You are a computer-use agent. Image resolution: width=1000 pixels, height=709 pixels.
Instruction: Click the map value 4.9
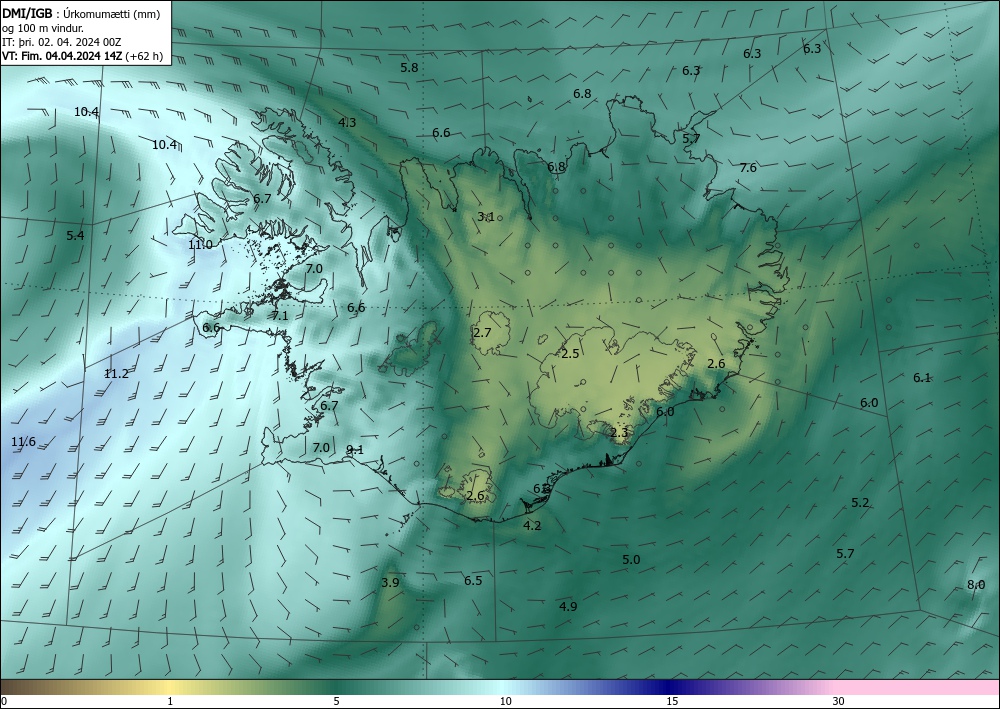[x=568, y=606]
